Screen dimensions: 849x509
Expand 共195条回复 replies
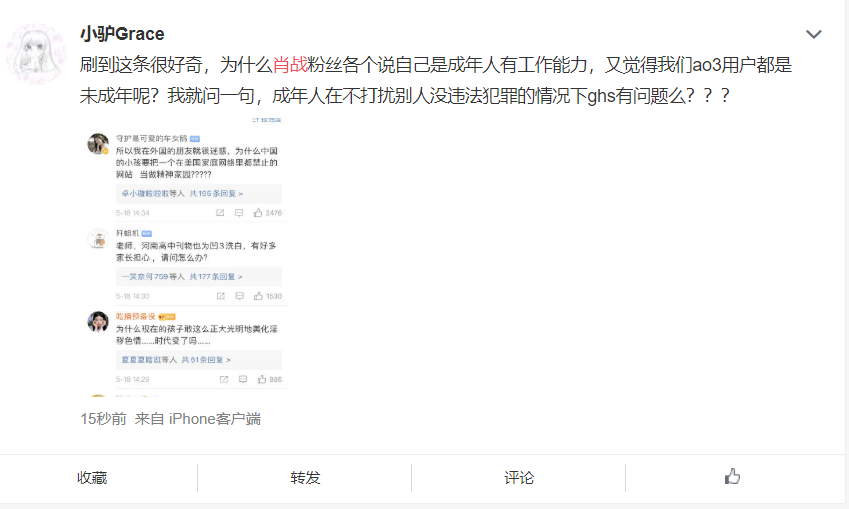(216, 193)
